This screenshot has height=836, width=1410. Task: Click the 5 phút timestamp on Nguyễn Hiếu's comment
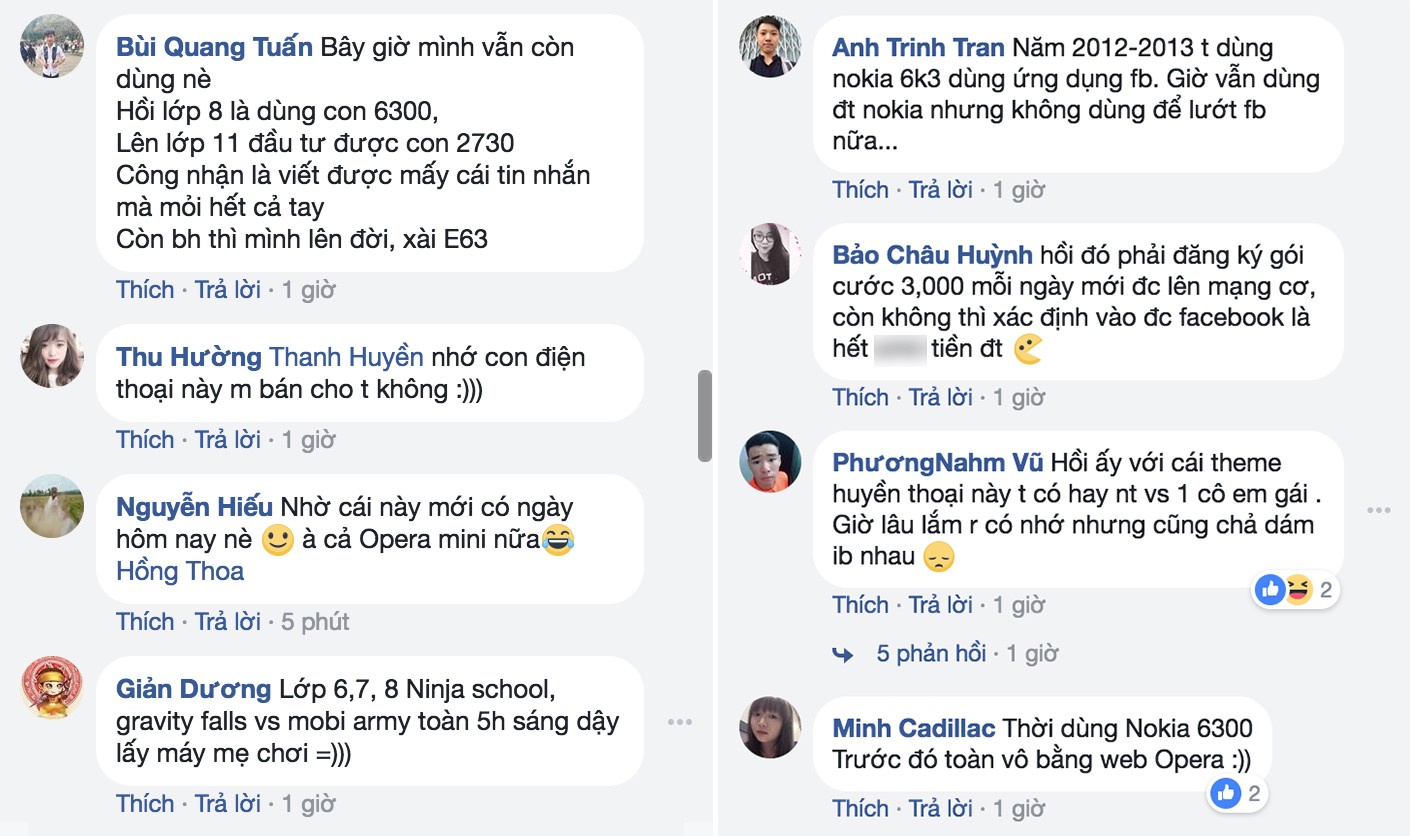coord(315,621)
